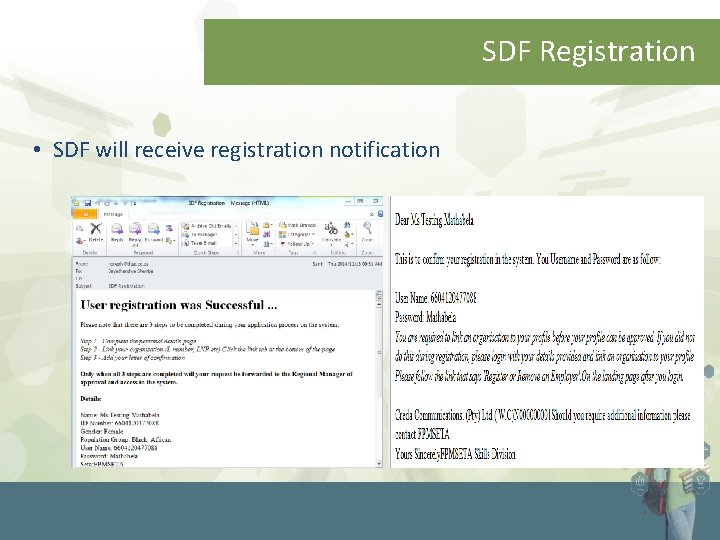Click the sender address in From field
The height and width of the screenshot is (540, 720).
coord(128,264)
